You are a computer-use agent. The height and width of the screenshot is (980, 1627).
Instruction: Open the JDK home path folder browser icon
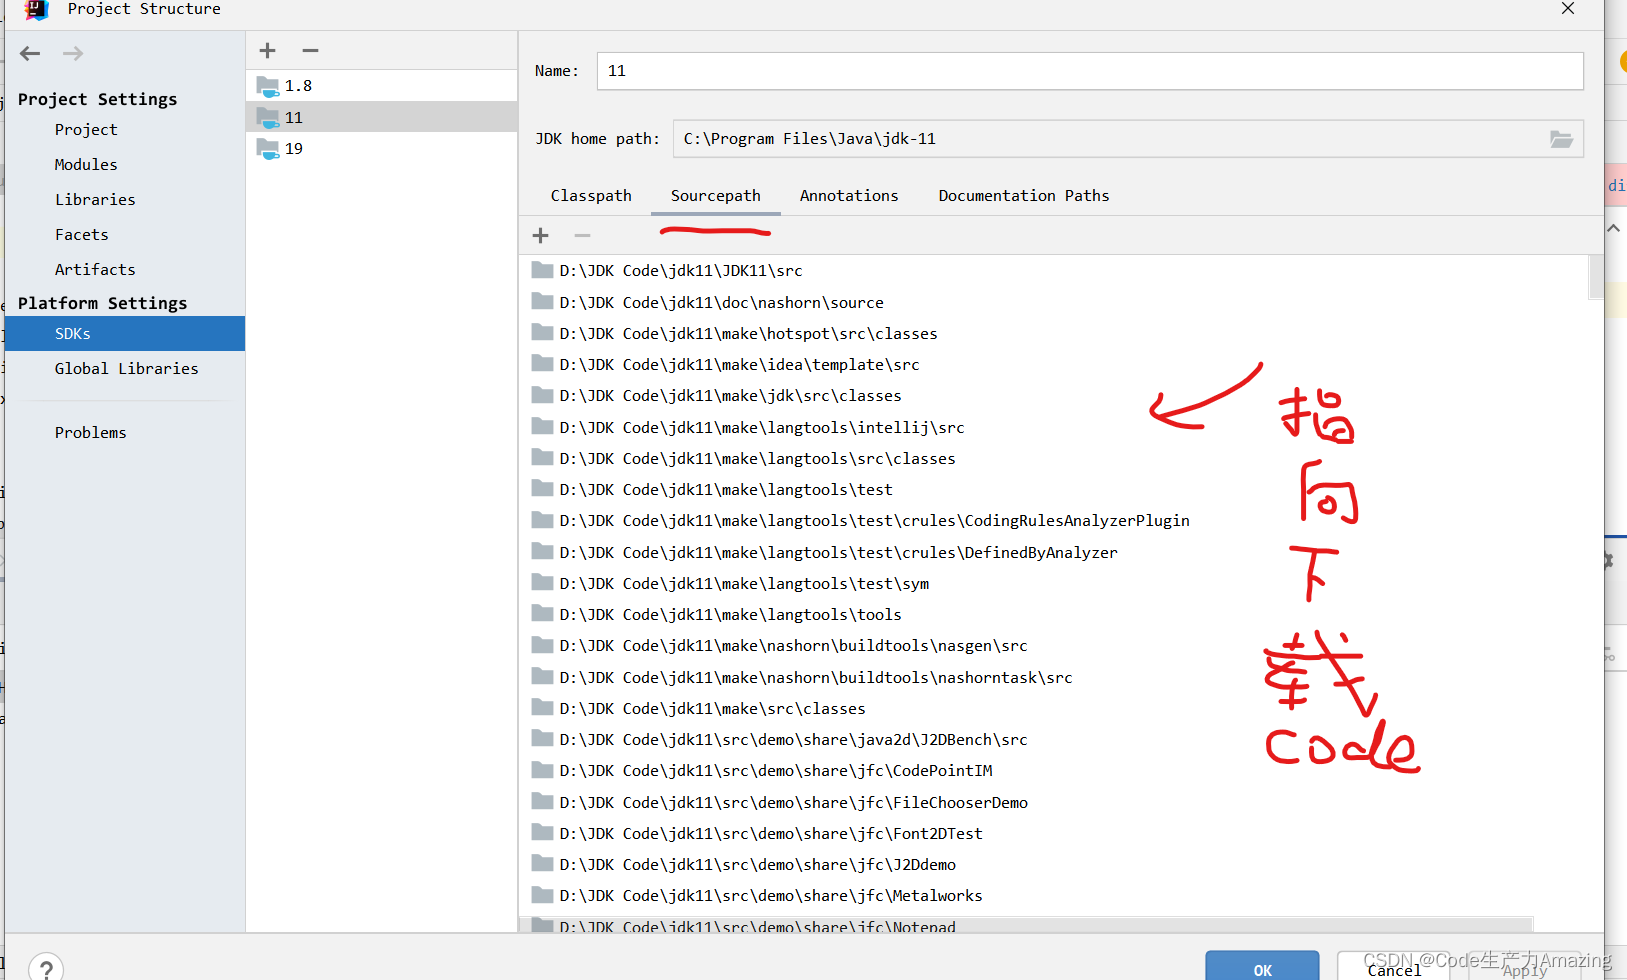(x=1562, y=139)
